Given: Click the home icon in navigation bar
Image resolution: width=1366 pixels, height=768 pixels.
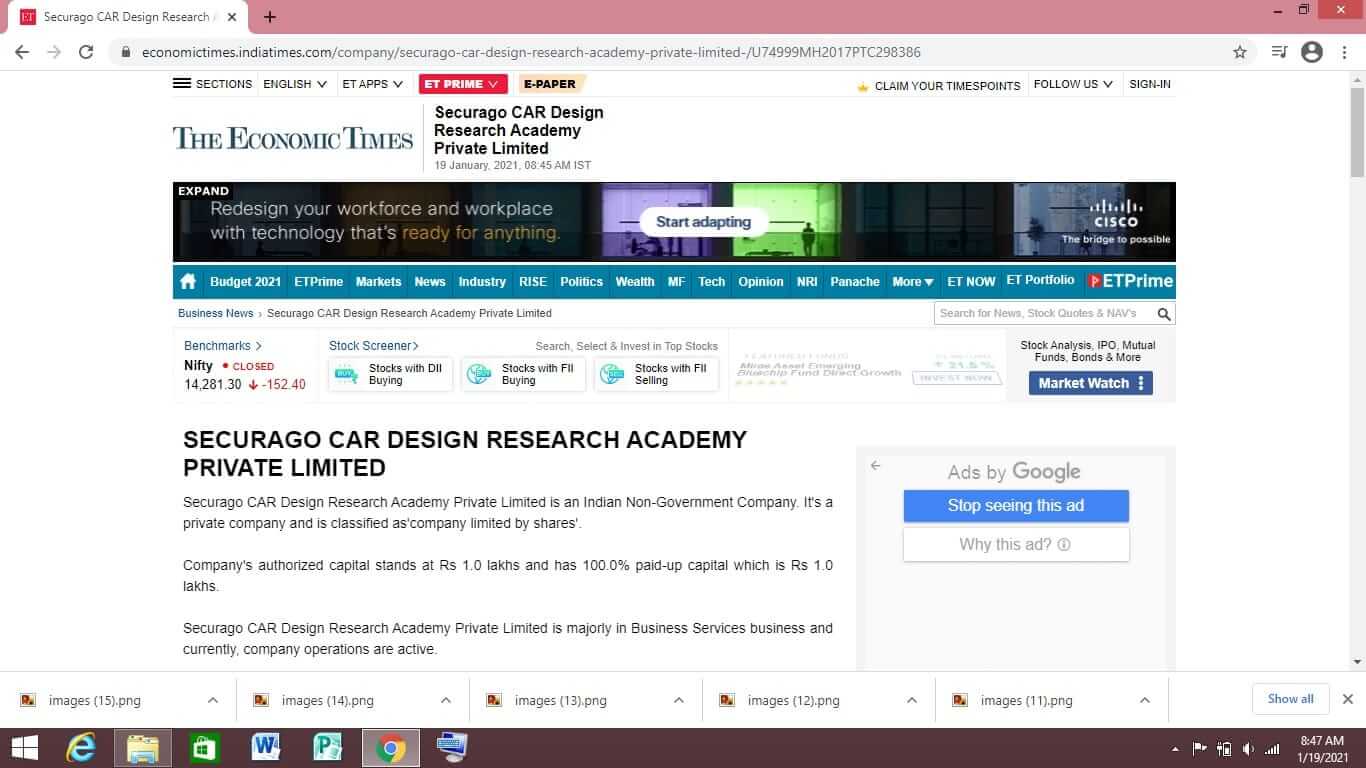Looking at the screenshot, I should point(188,282).
